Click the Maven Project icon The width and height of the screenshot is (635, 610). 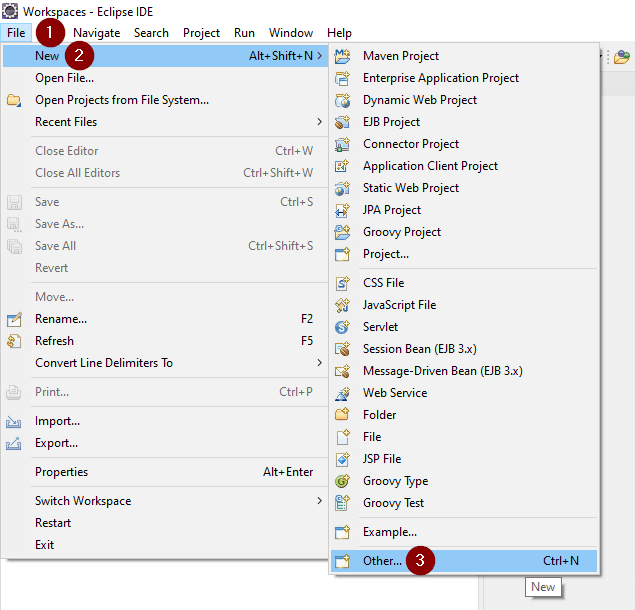pos(343,56)
